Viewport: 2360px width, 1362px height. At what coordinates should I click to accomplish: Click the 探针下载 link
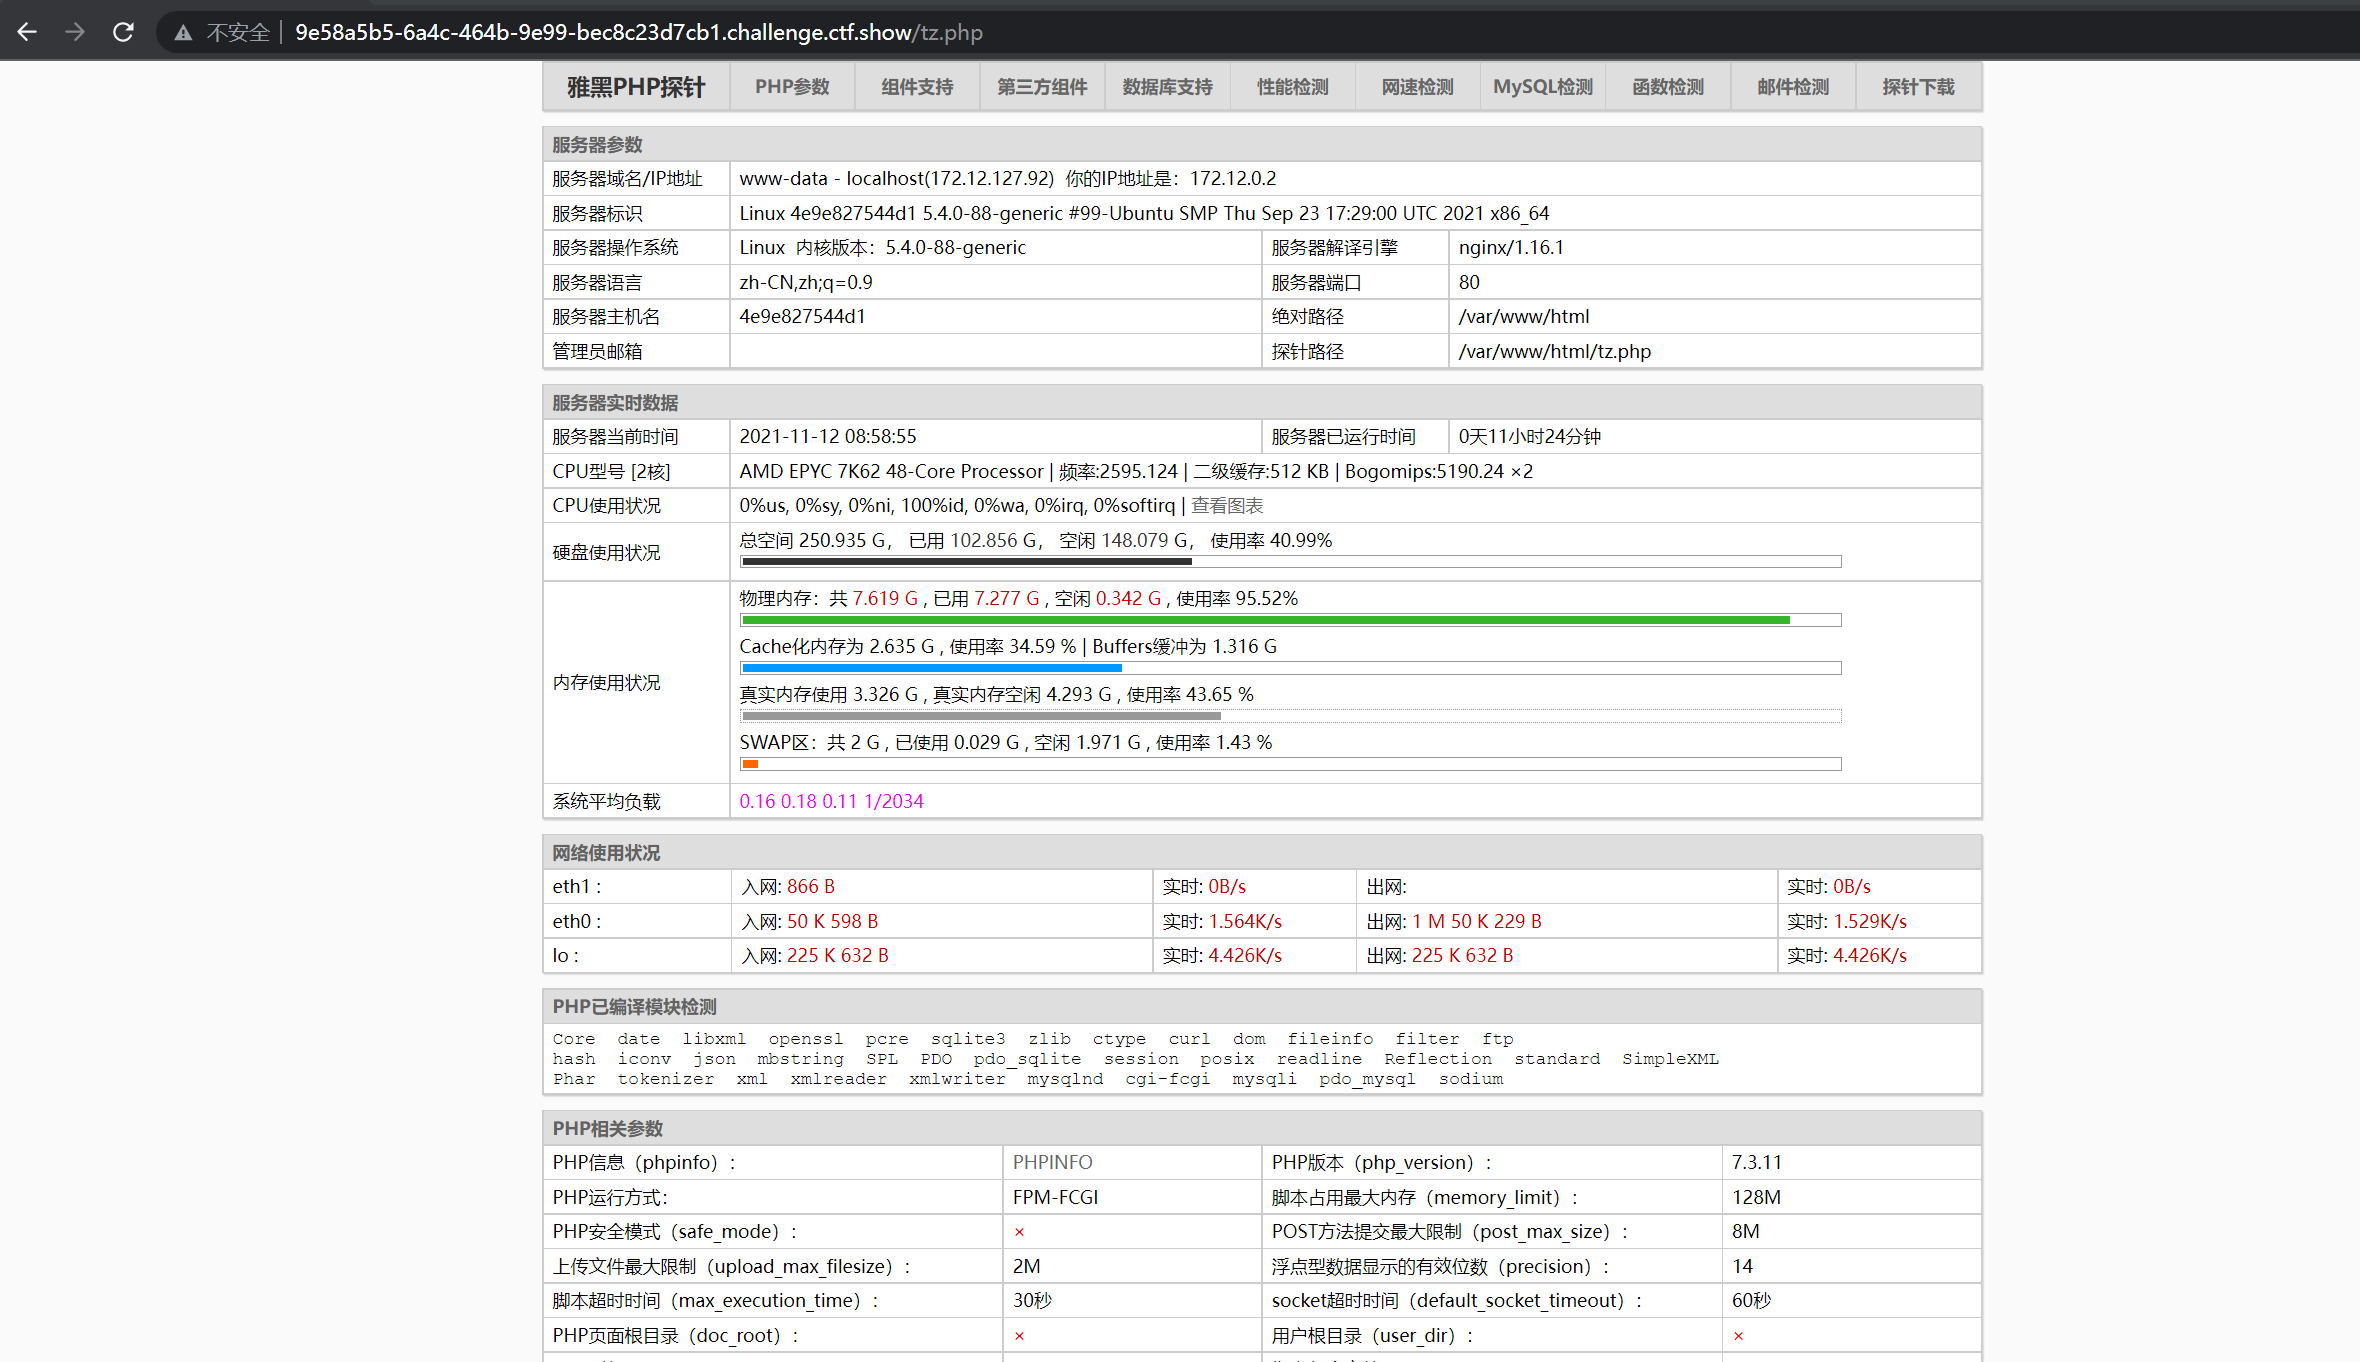[x=1917, y=87]
